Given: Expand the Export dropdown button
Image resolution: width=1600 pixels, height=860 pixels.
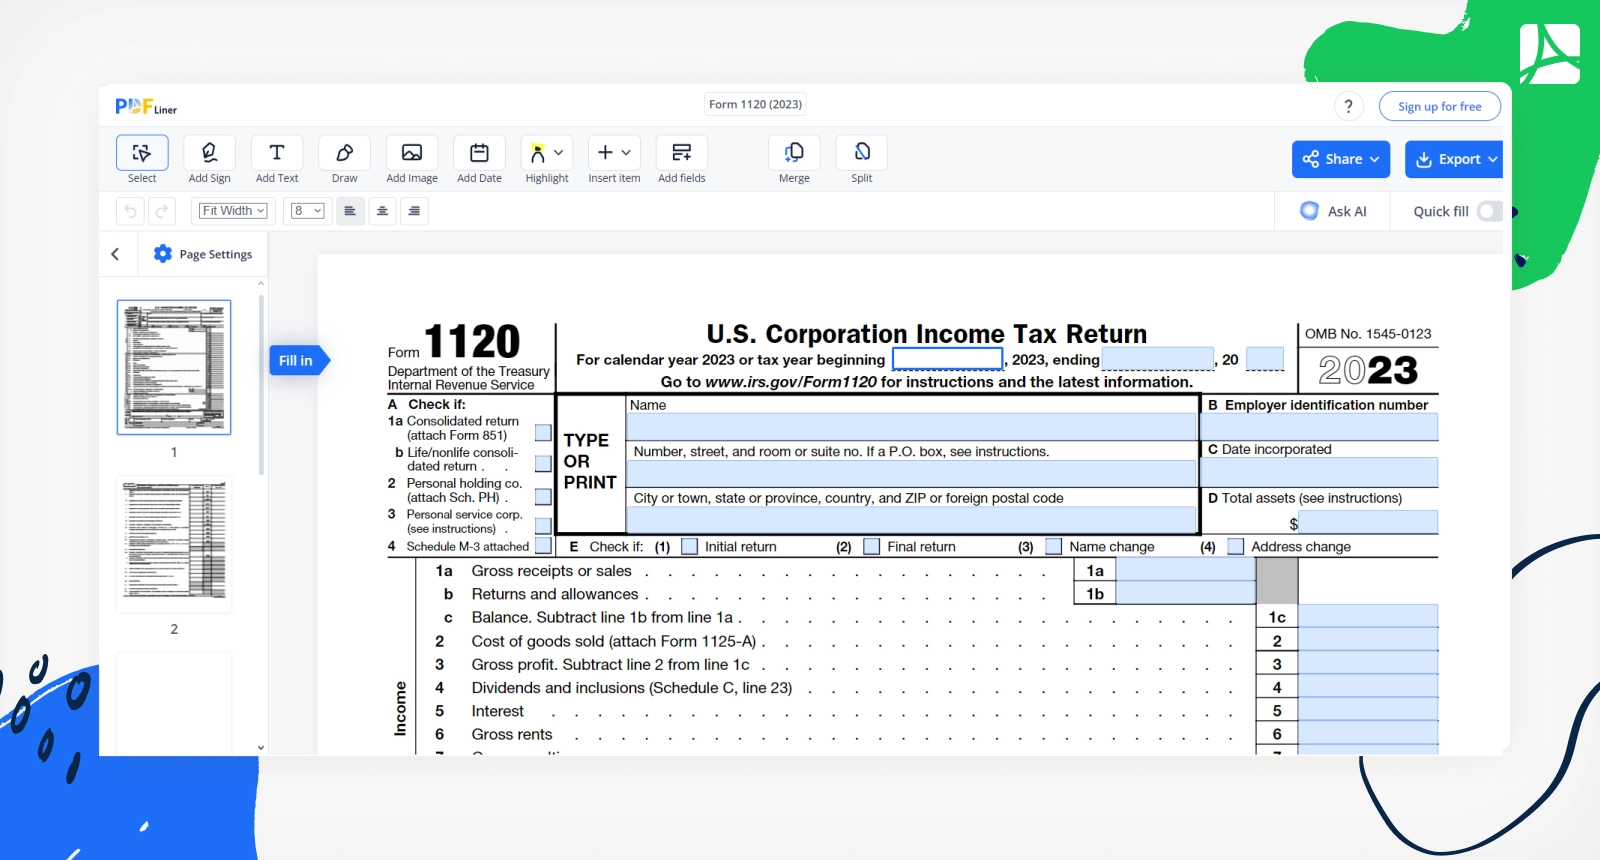Looking at the screenshot, I should click(1453, 159).
